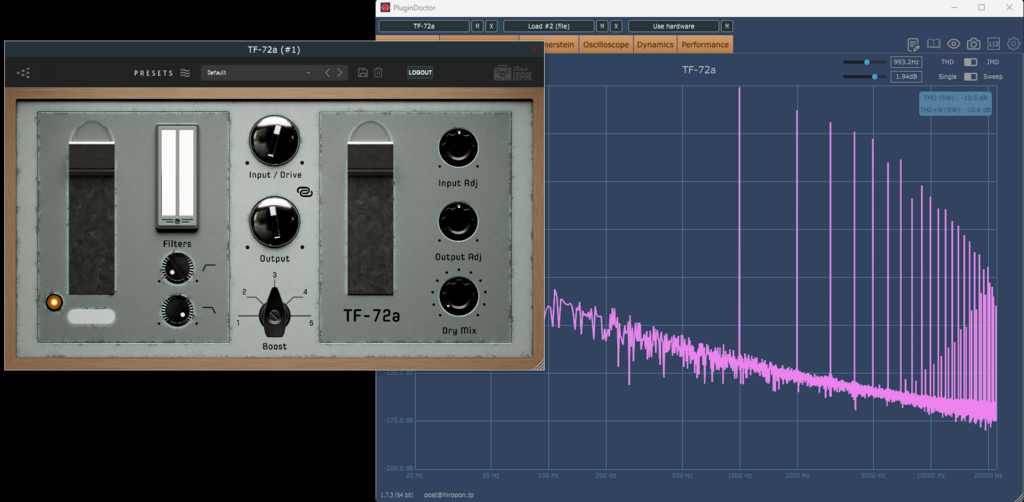Take a snapshot with camera icon
The height and width of the screenshot is (502, 1024).
pos(973,44)
